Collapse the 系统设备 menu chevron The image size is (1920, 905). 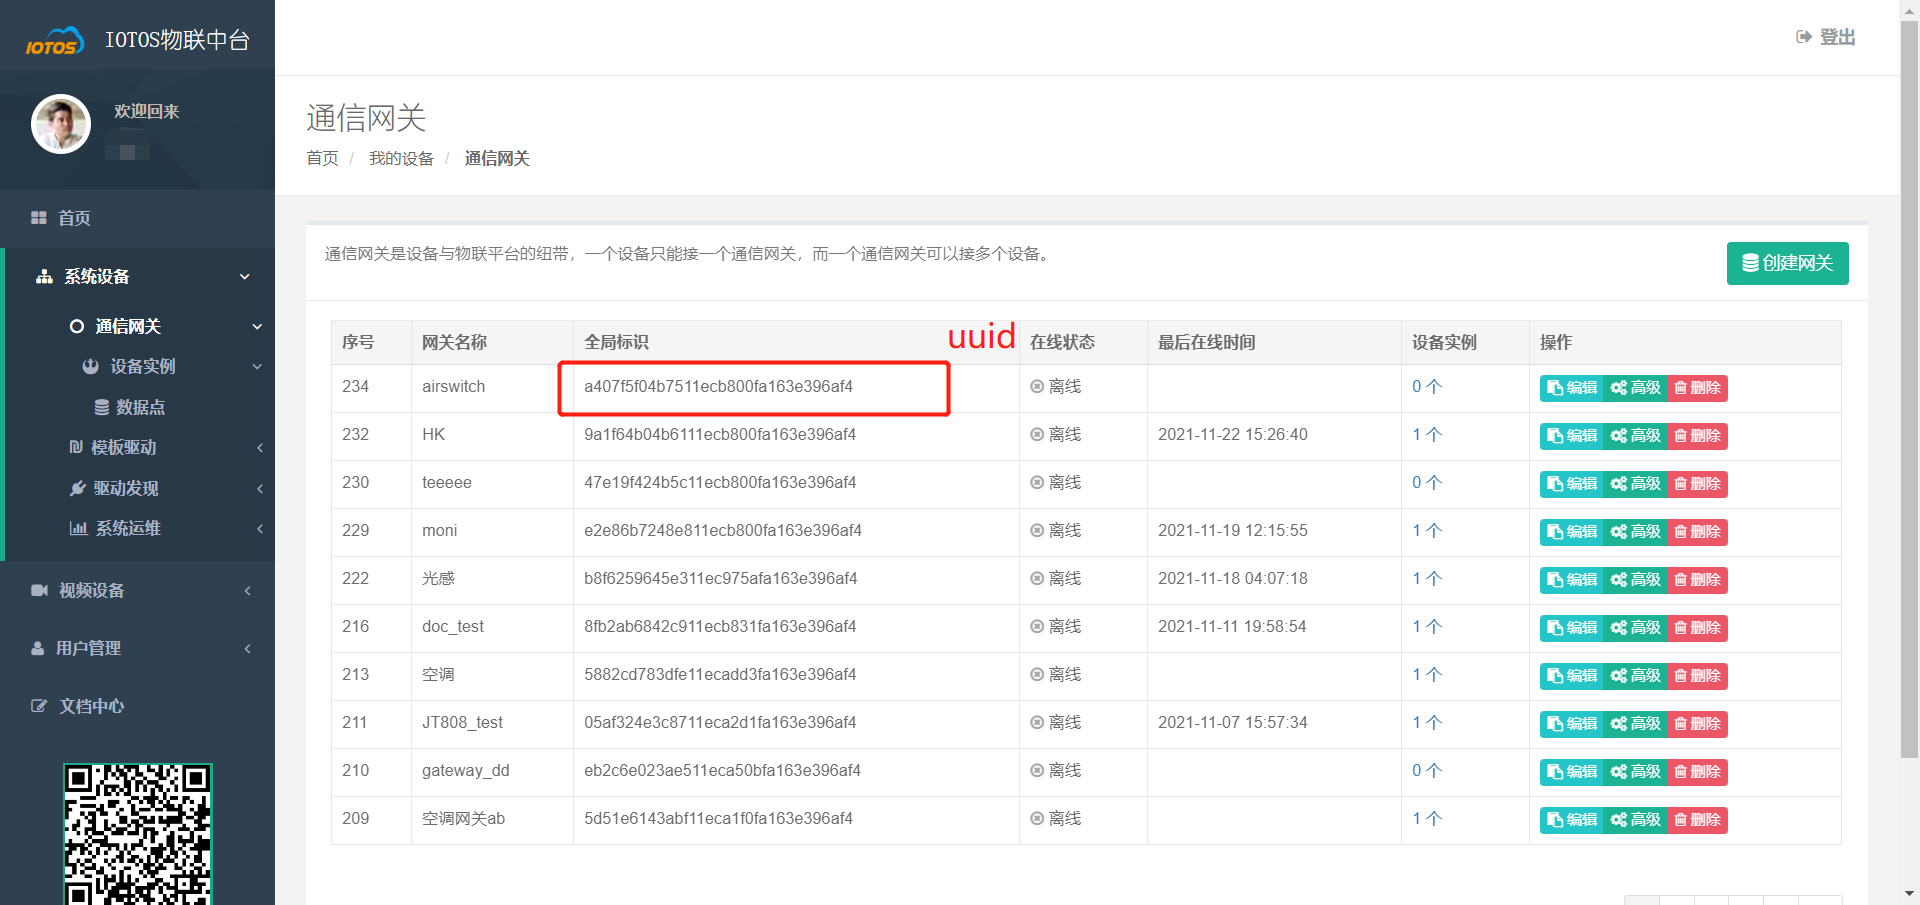click(x=245, y=277)
